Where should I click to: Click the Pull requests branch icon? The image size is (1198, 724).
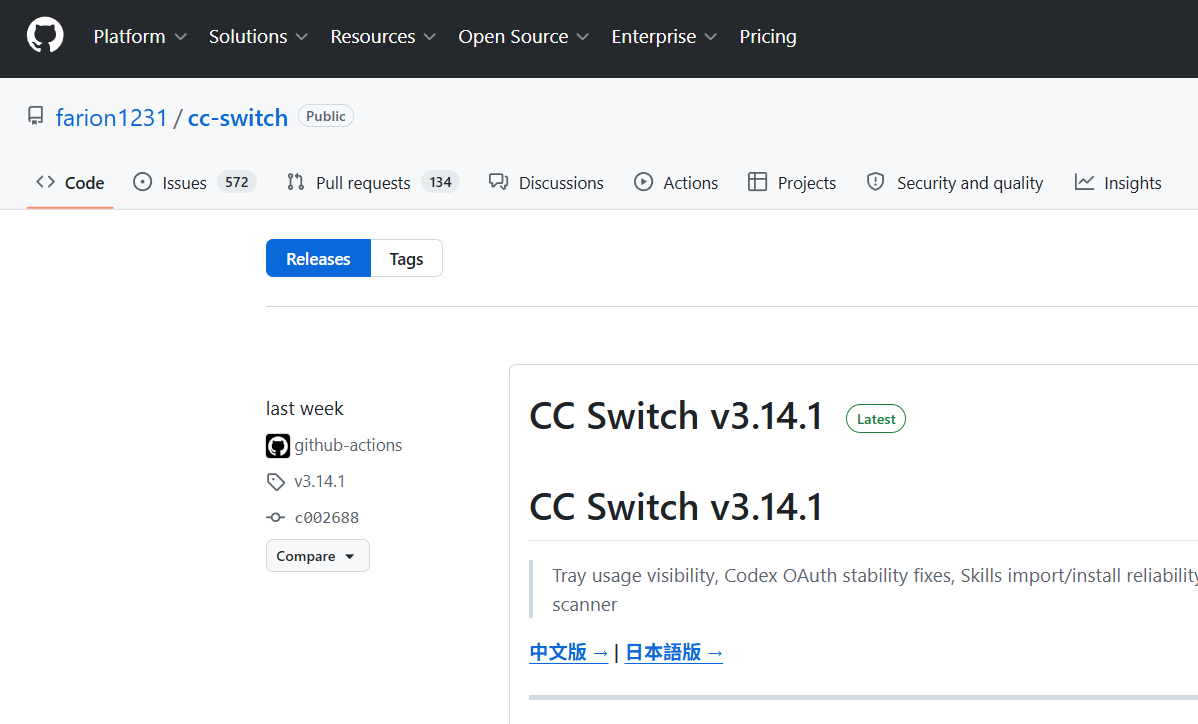[296, 182]
